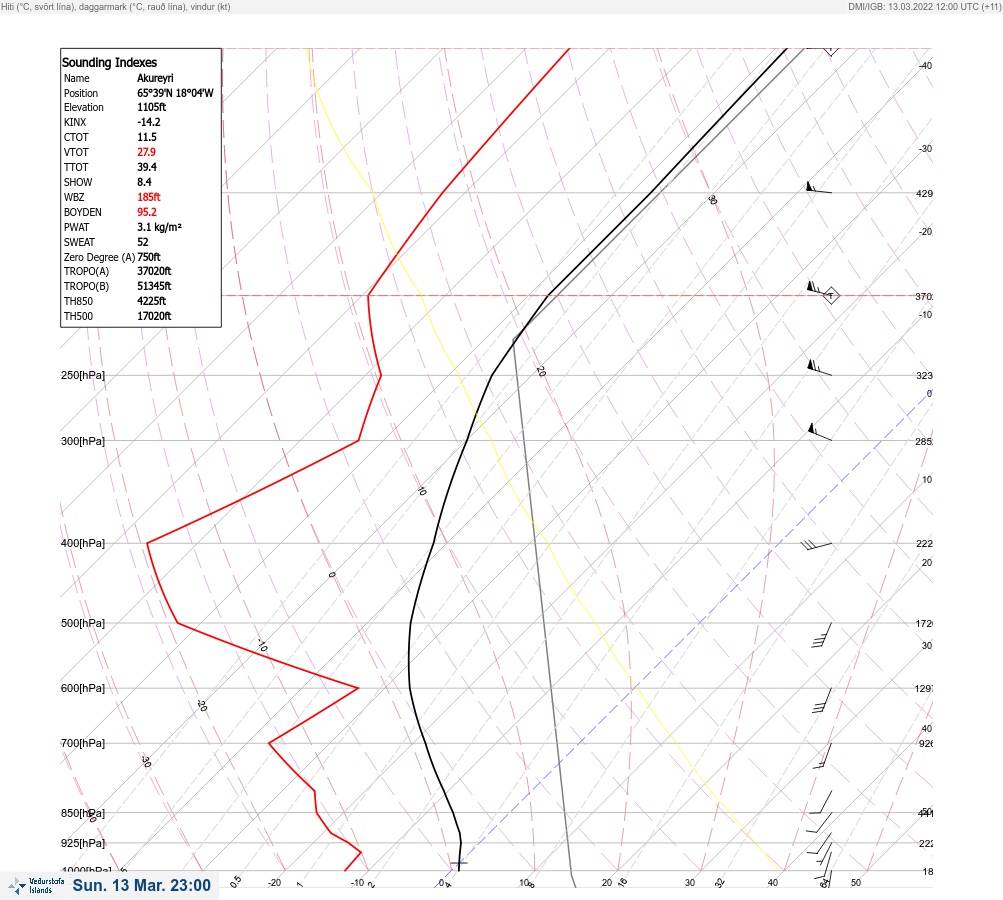Click the TH500 value '17020ft'
Viewport: 1003px width, 900px height.
(x=154, y=316)
